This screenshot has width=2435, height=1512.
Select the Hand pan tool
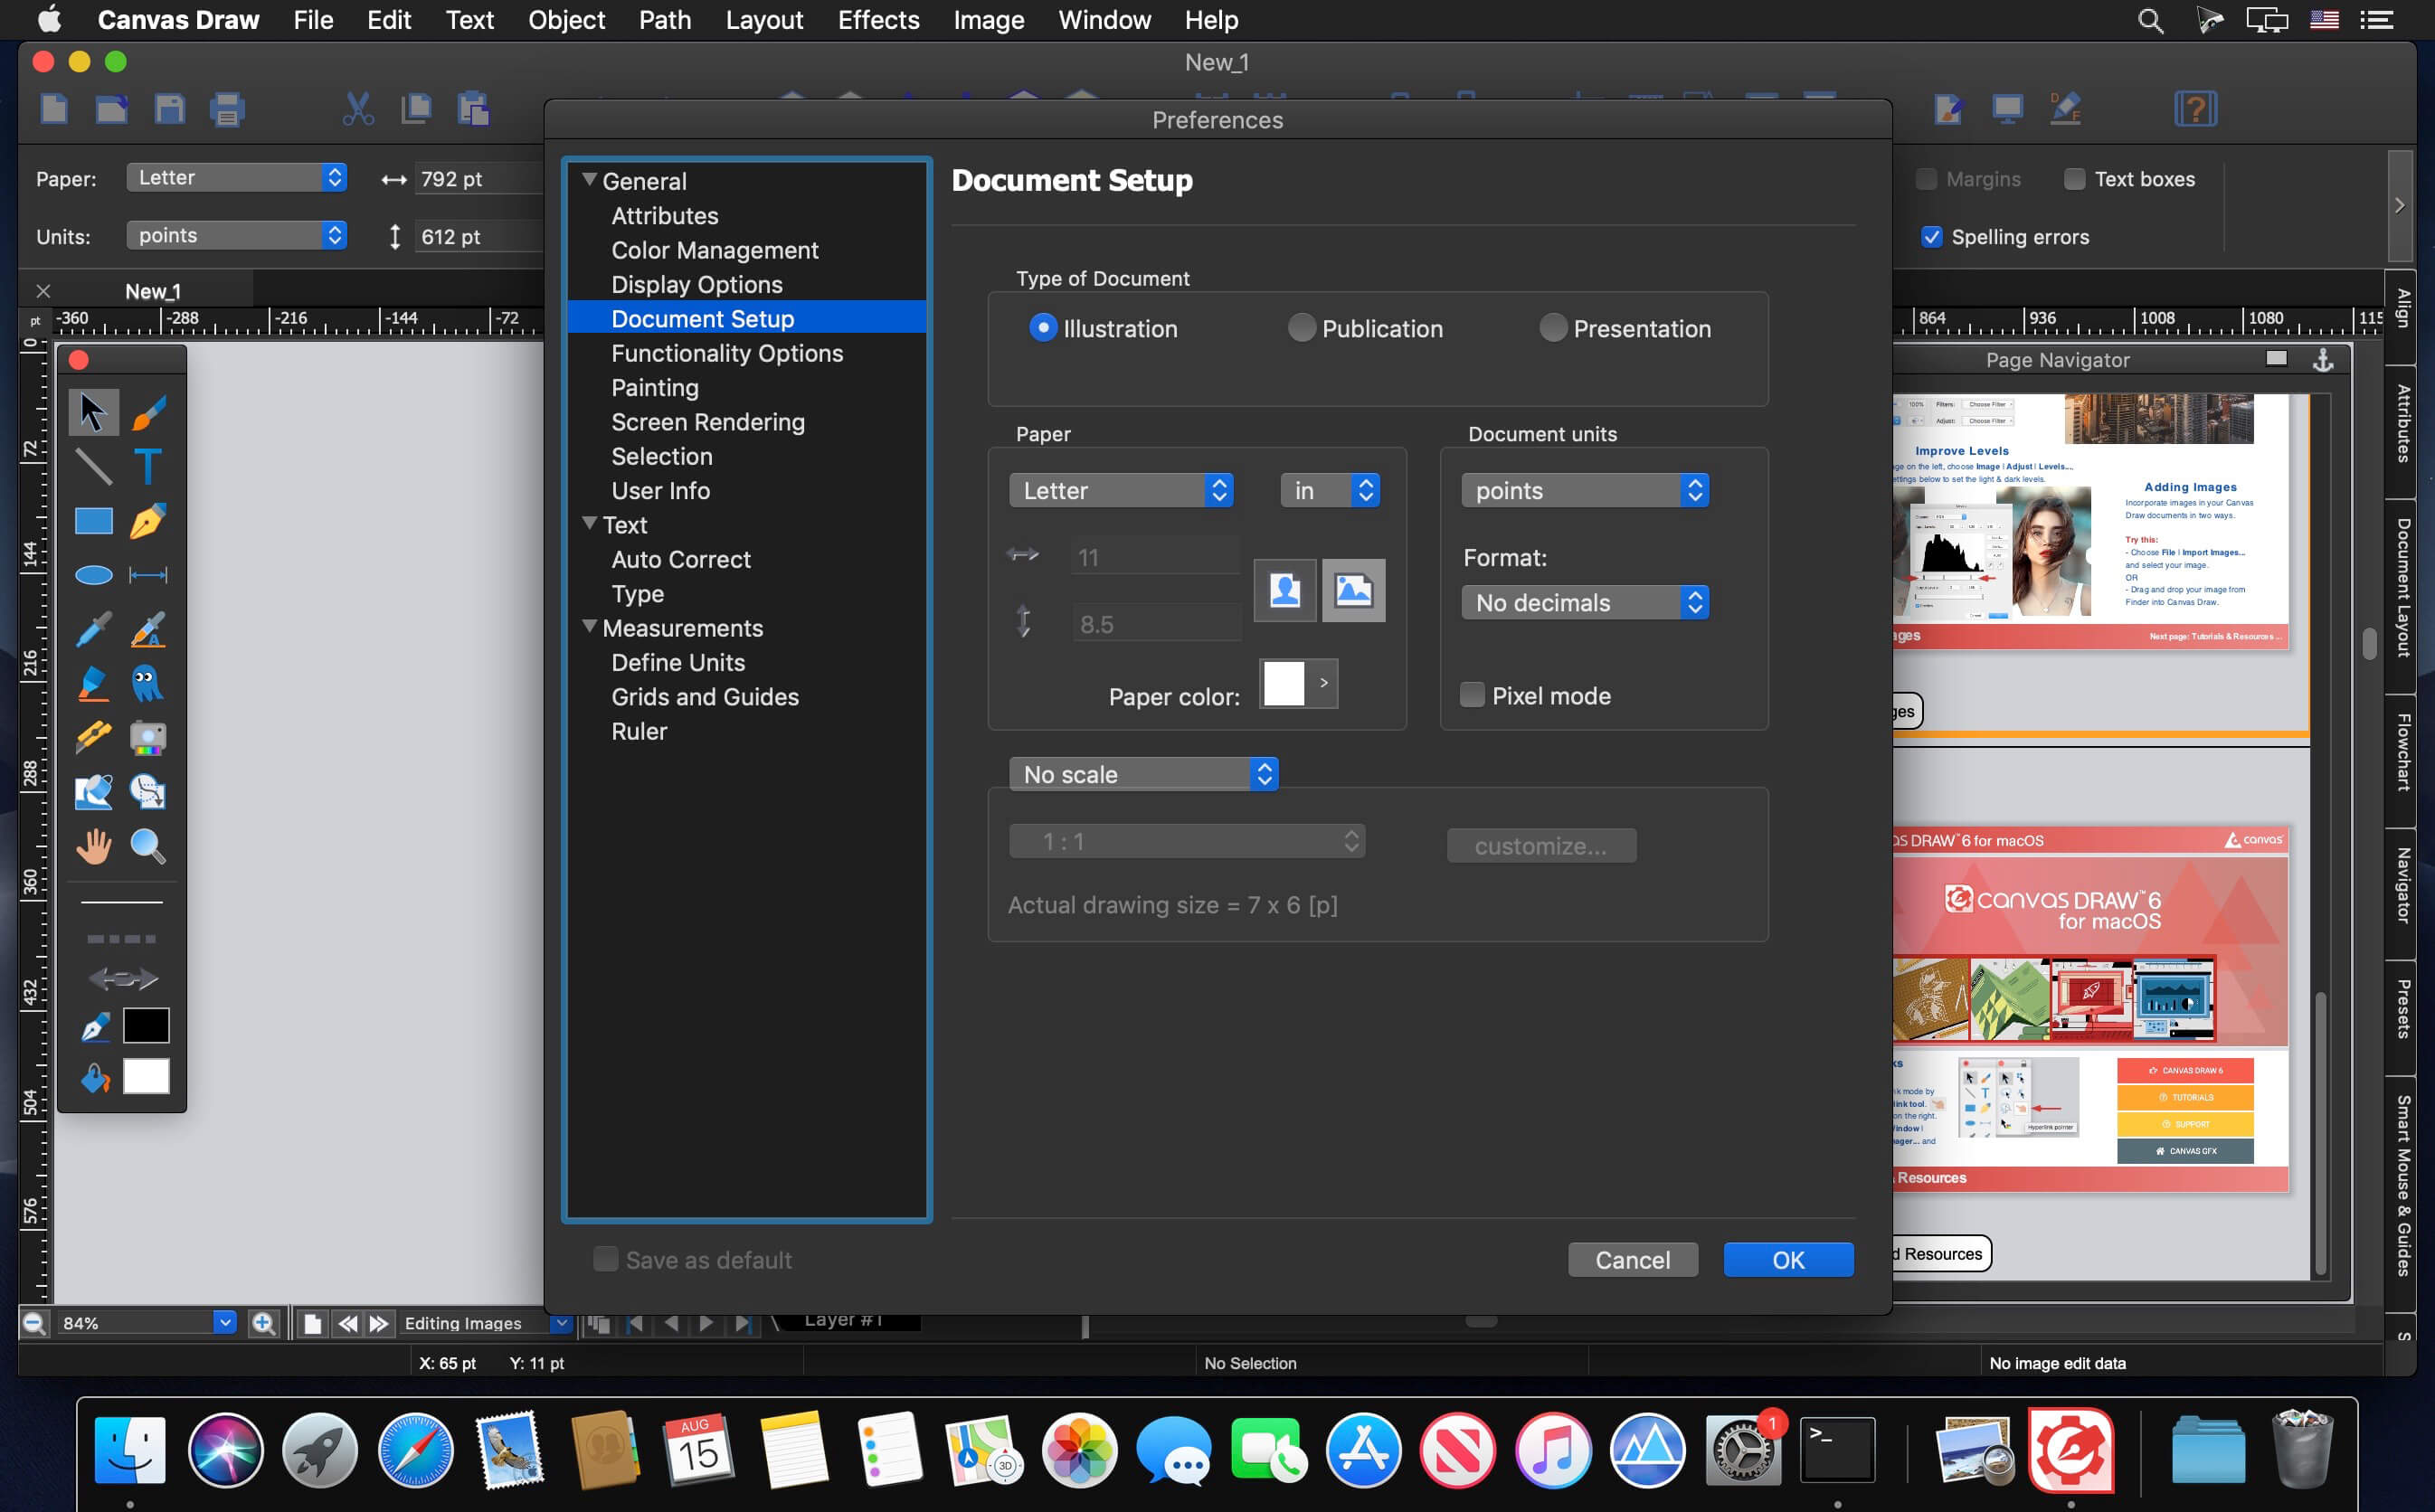tap(93, 846)
